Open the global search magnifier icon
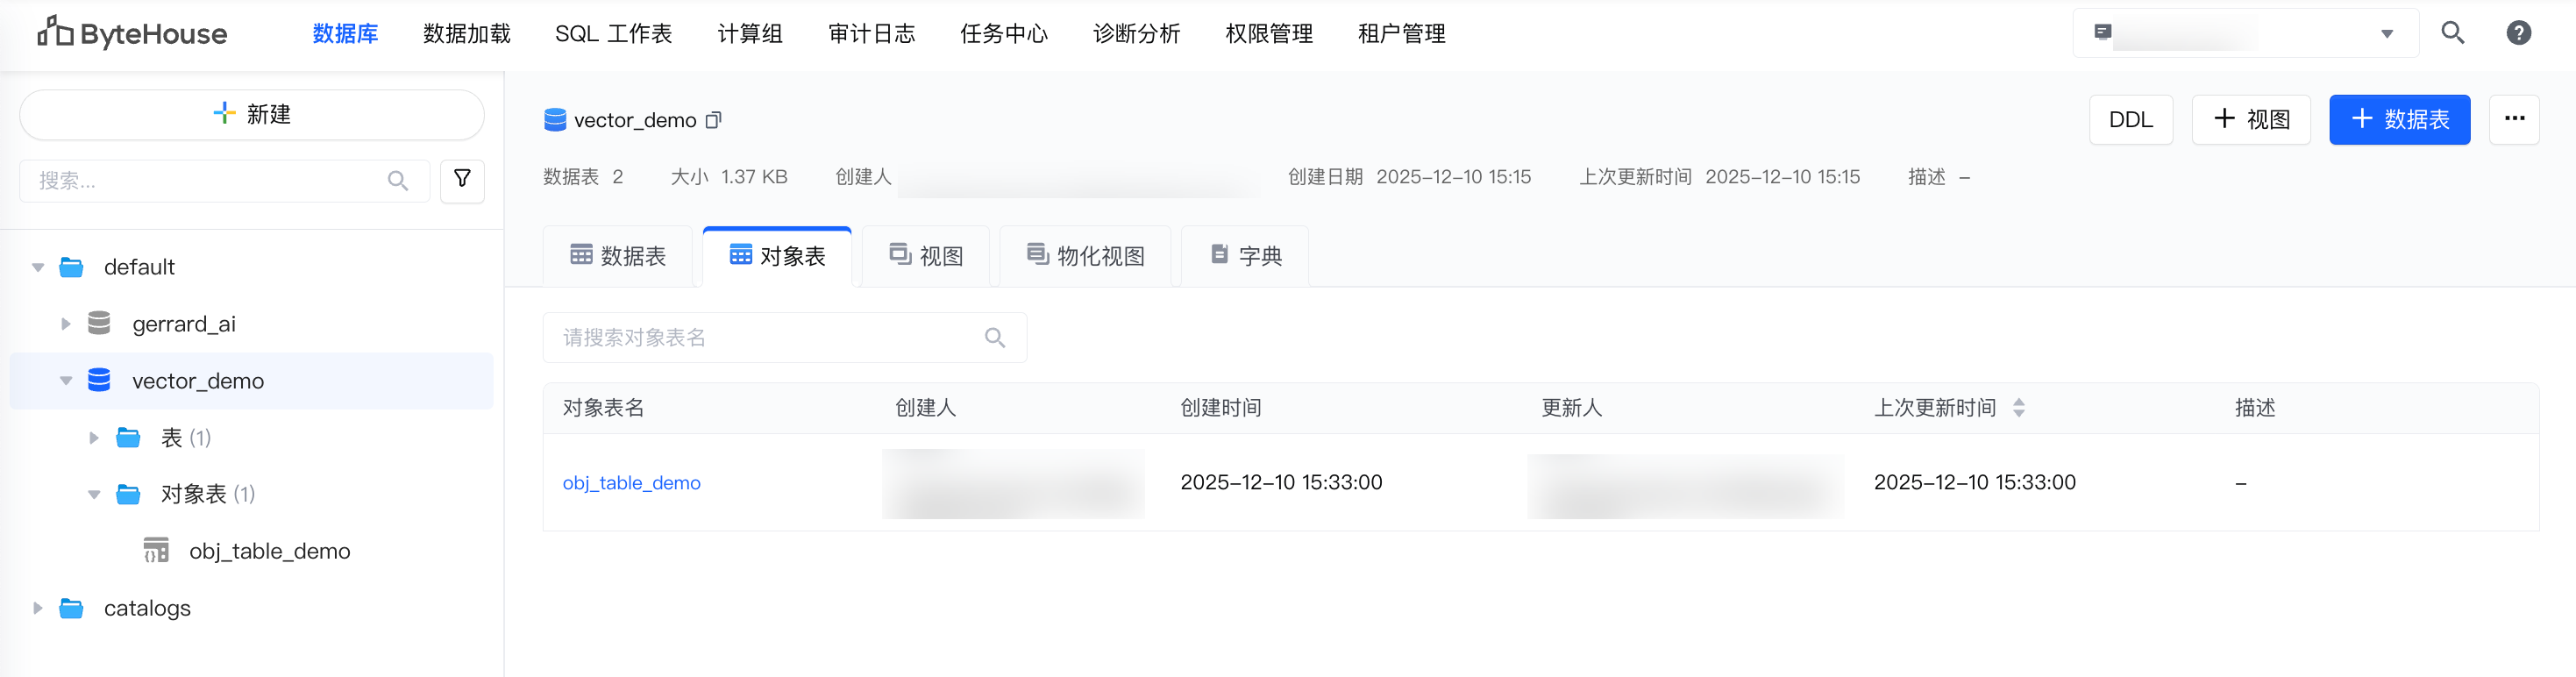This screenshot has width=2576, height=677. pos(2452,33)
